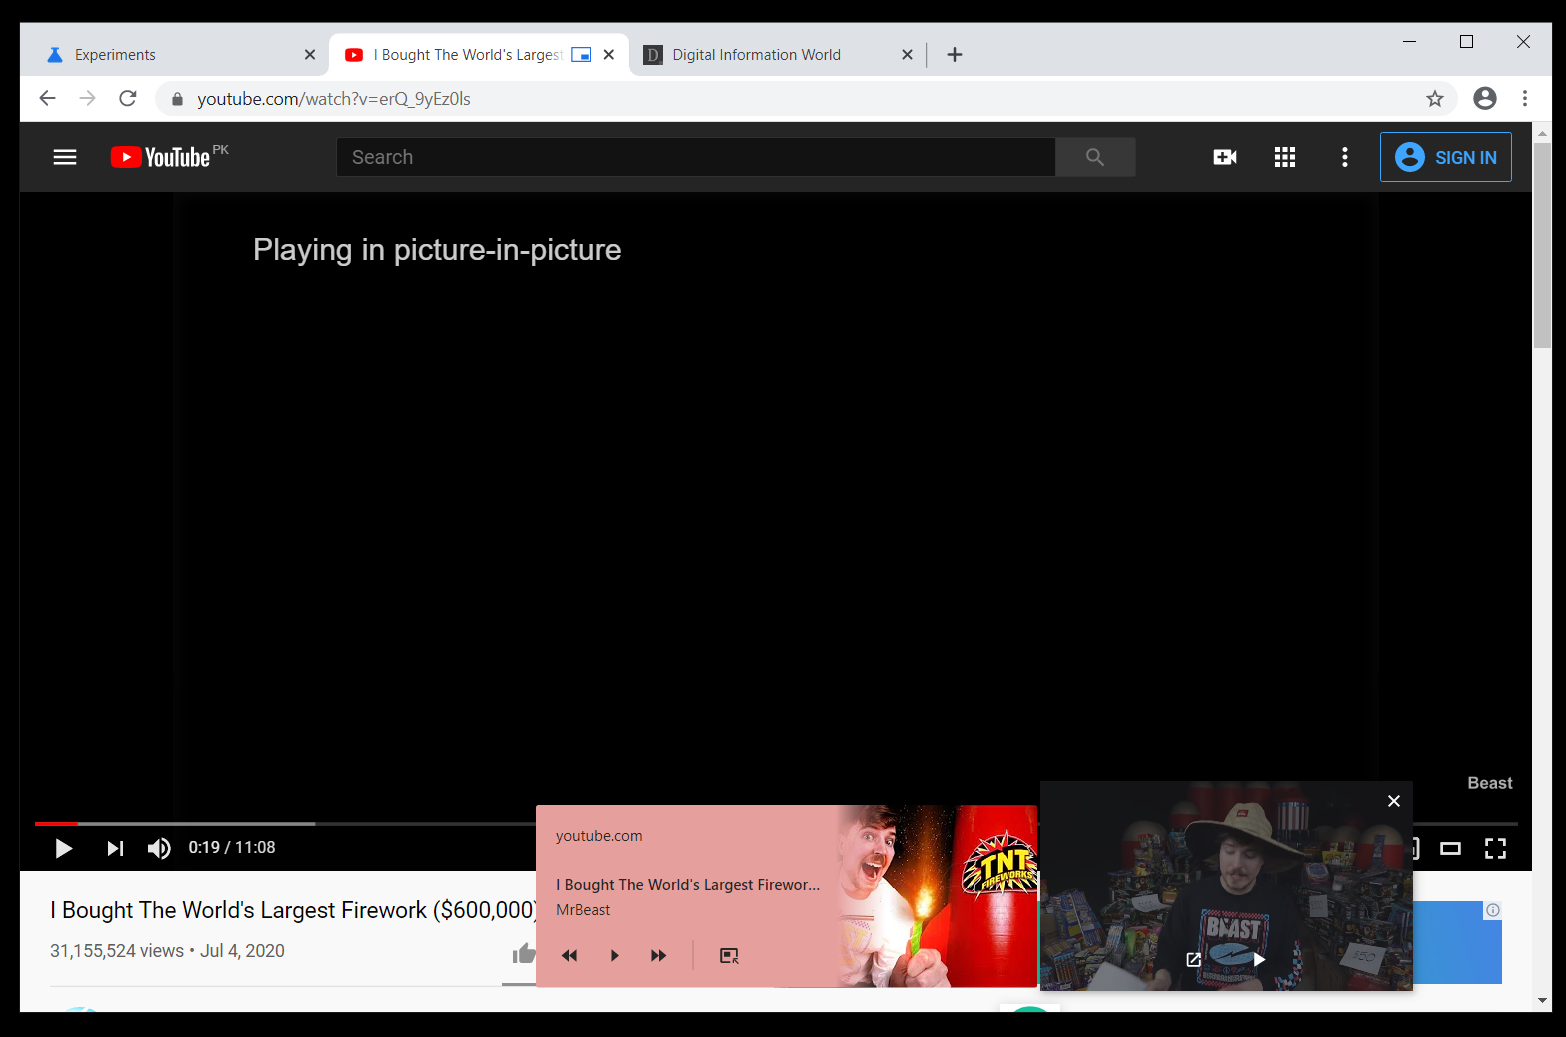This screenshot has height=1037, width=1566.
Task: Click the picture-in-picture indicator on the YouTube tab
Action: point(581,55)
